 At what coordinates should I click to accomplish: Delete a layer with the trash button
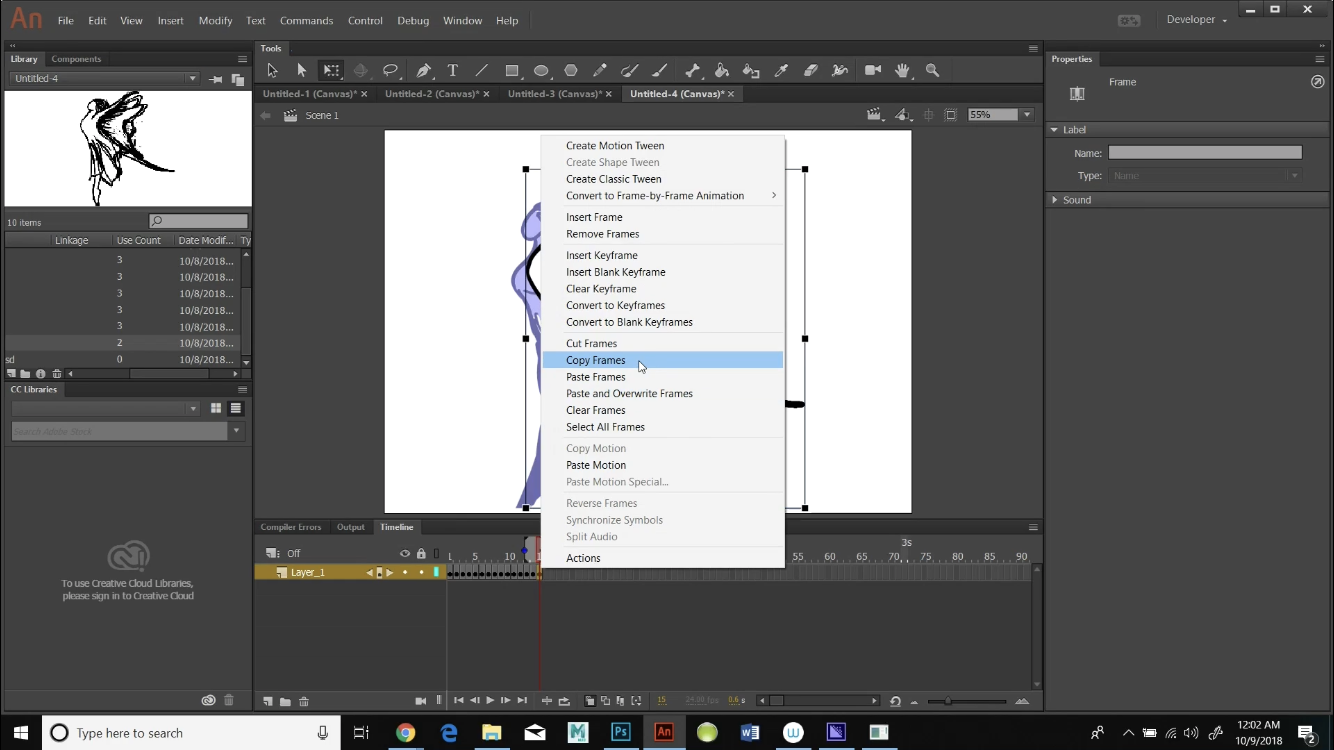(x=305, y=701)
